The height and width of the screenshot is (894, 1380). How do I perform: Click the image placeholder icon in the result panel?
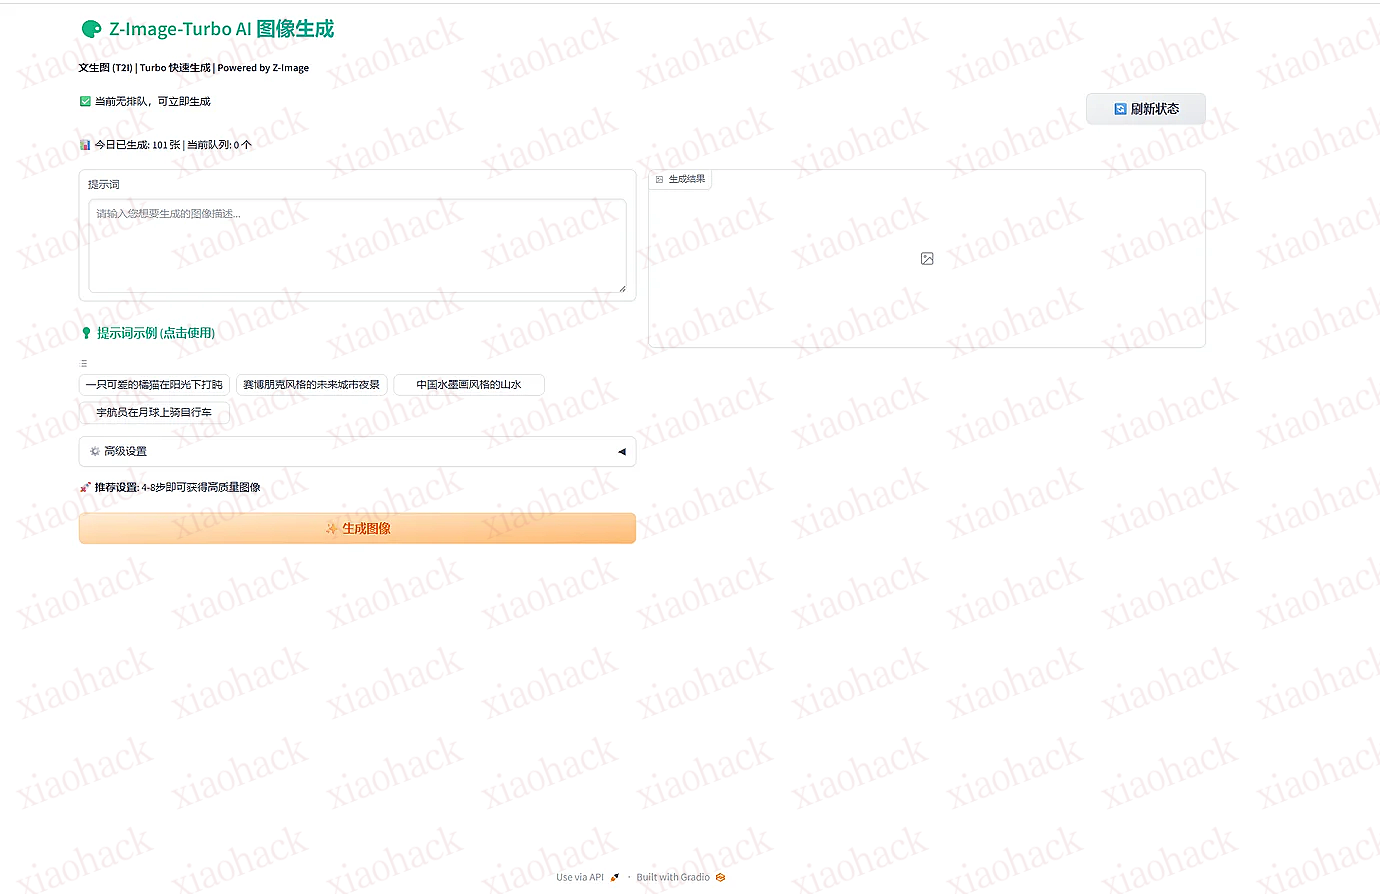(x=927, y=259)
